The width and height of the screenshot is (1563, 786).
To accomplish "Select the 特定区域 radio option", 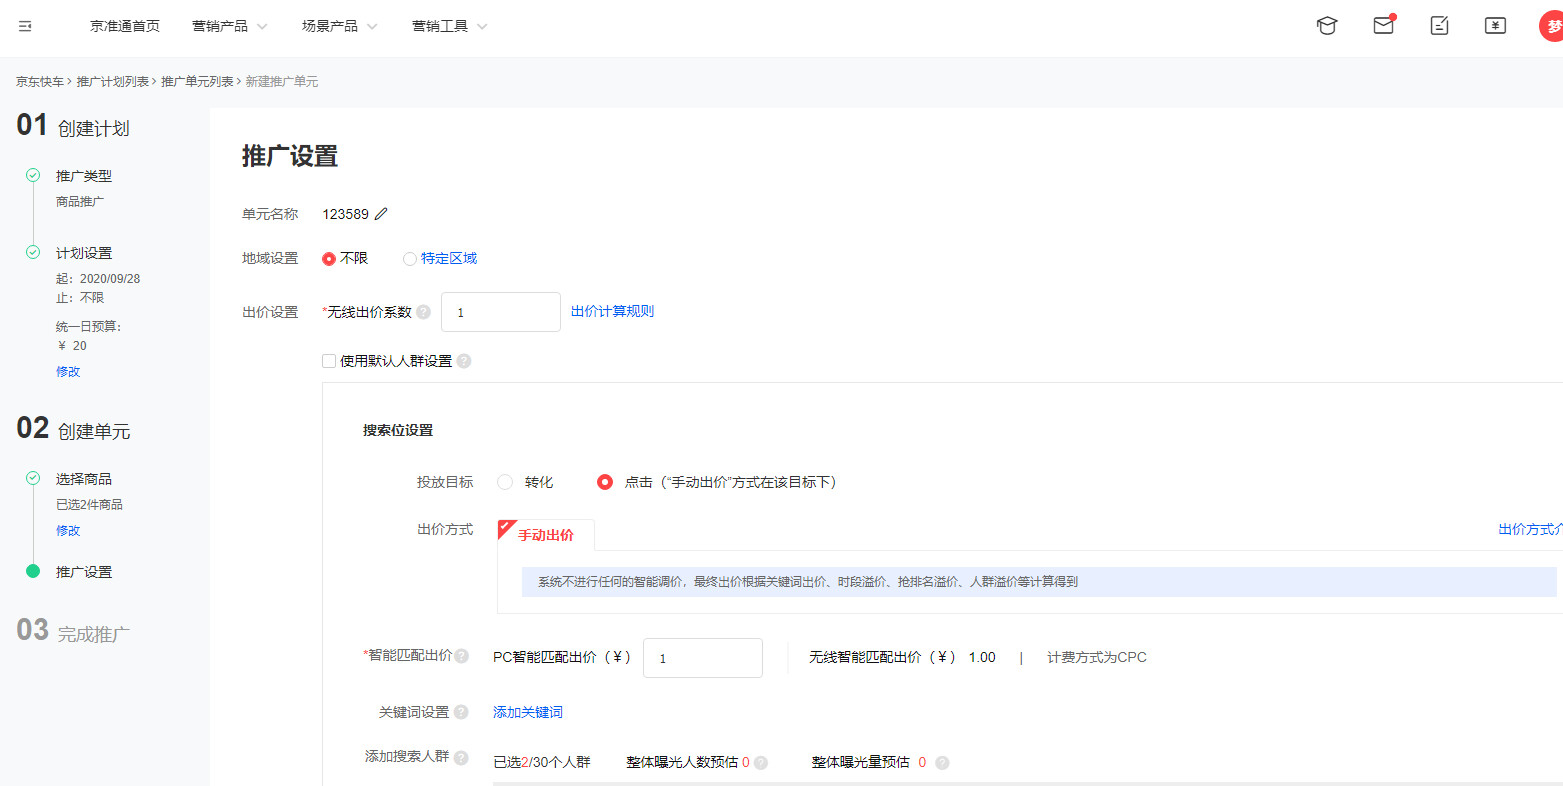I will (x=410, y=259).
